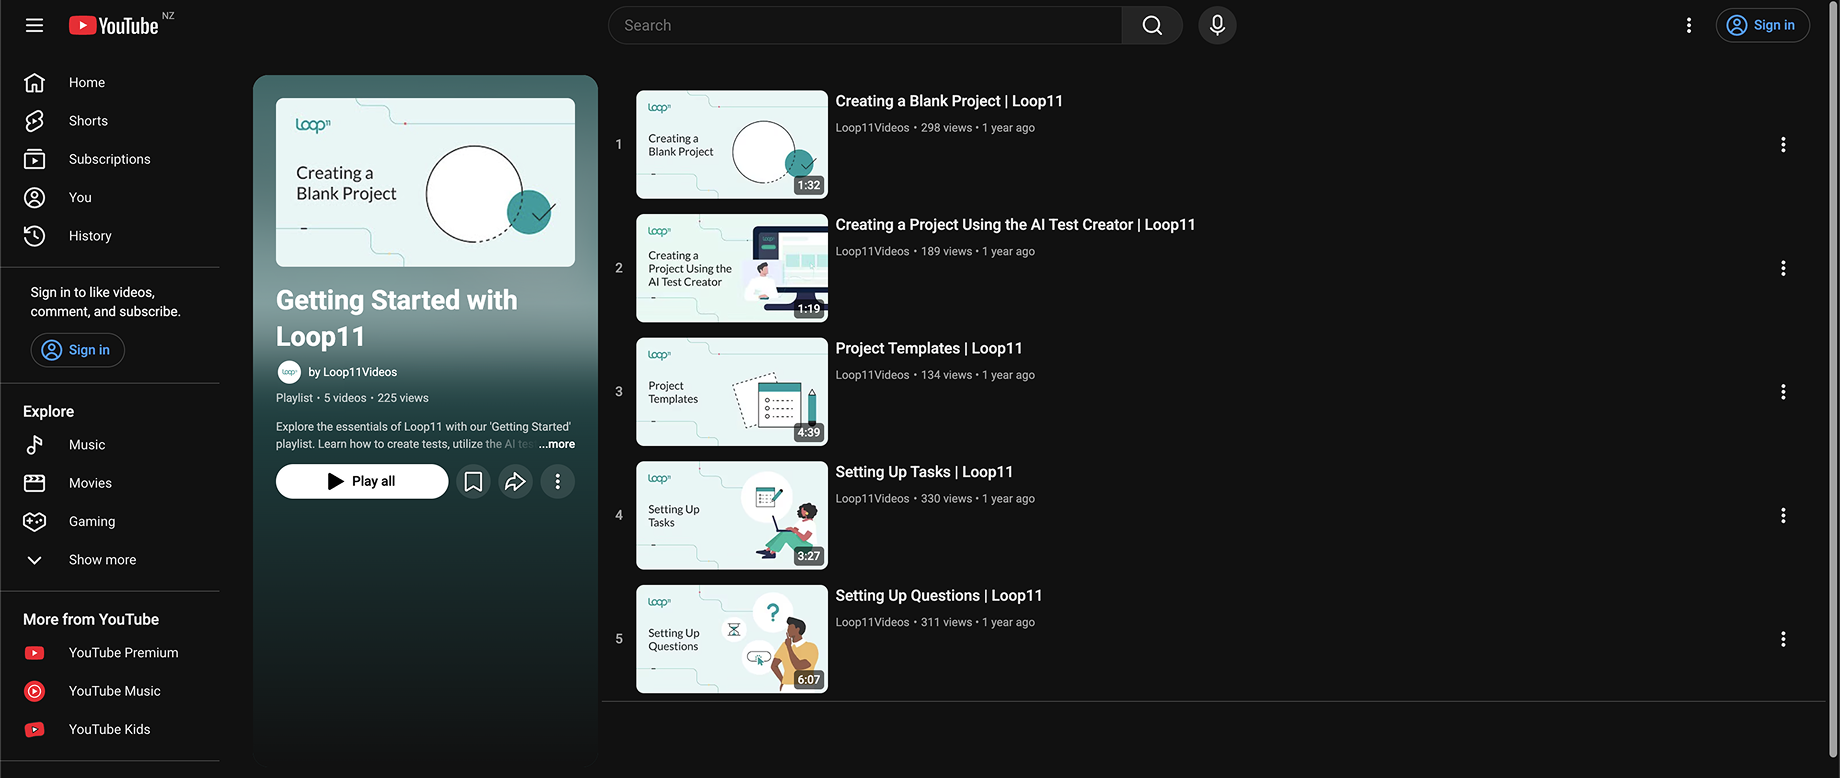Start voice search with microphone icon

coord(1217,25)
